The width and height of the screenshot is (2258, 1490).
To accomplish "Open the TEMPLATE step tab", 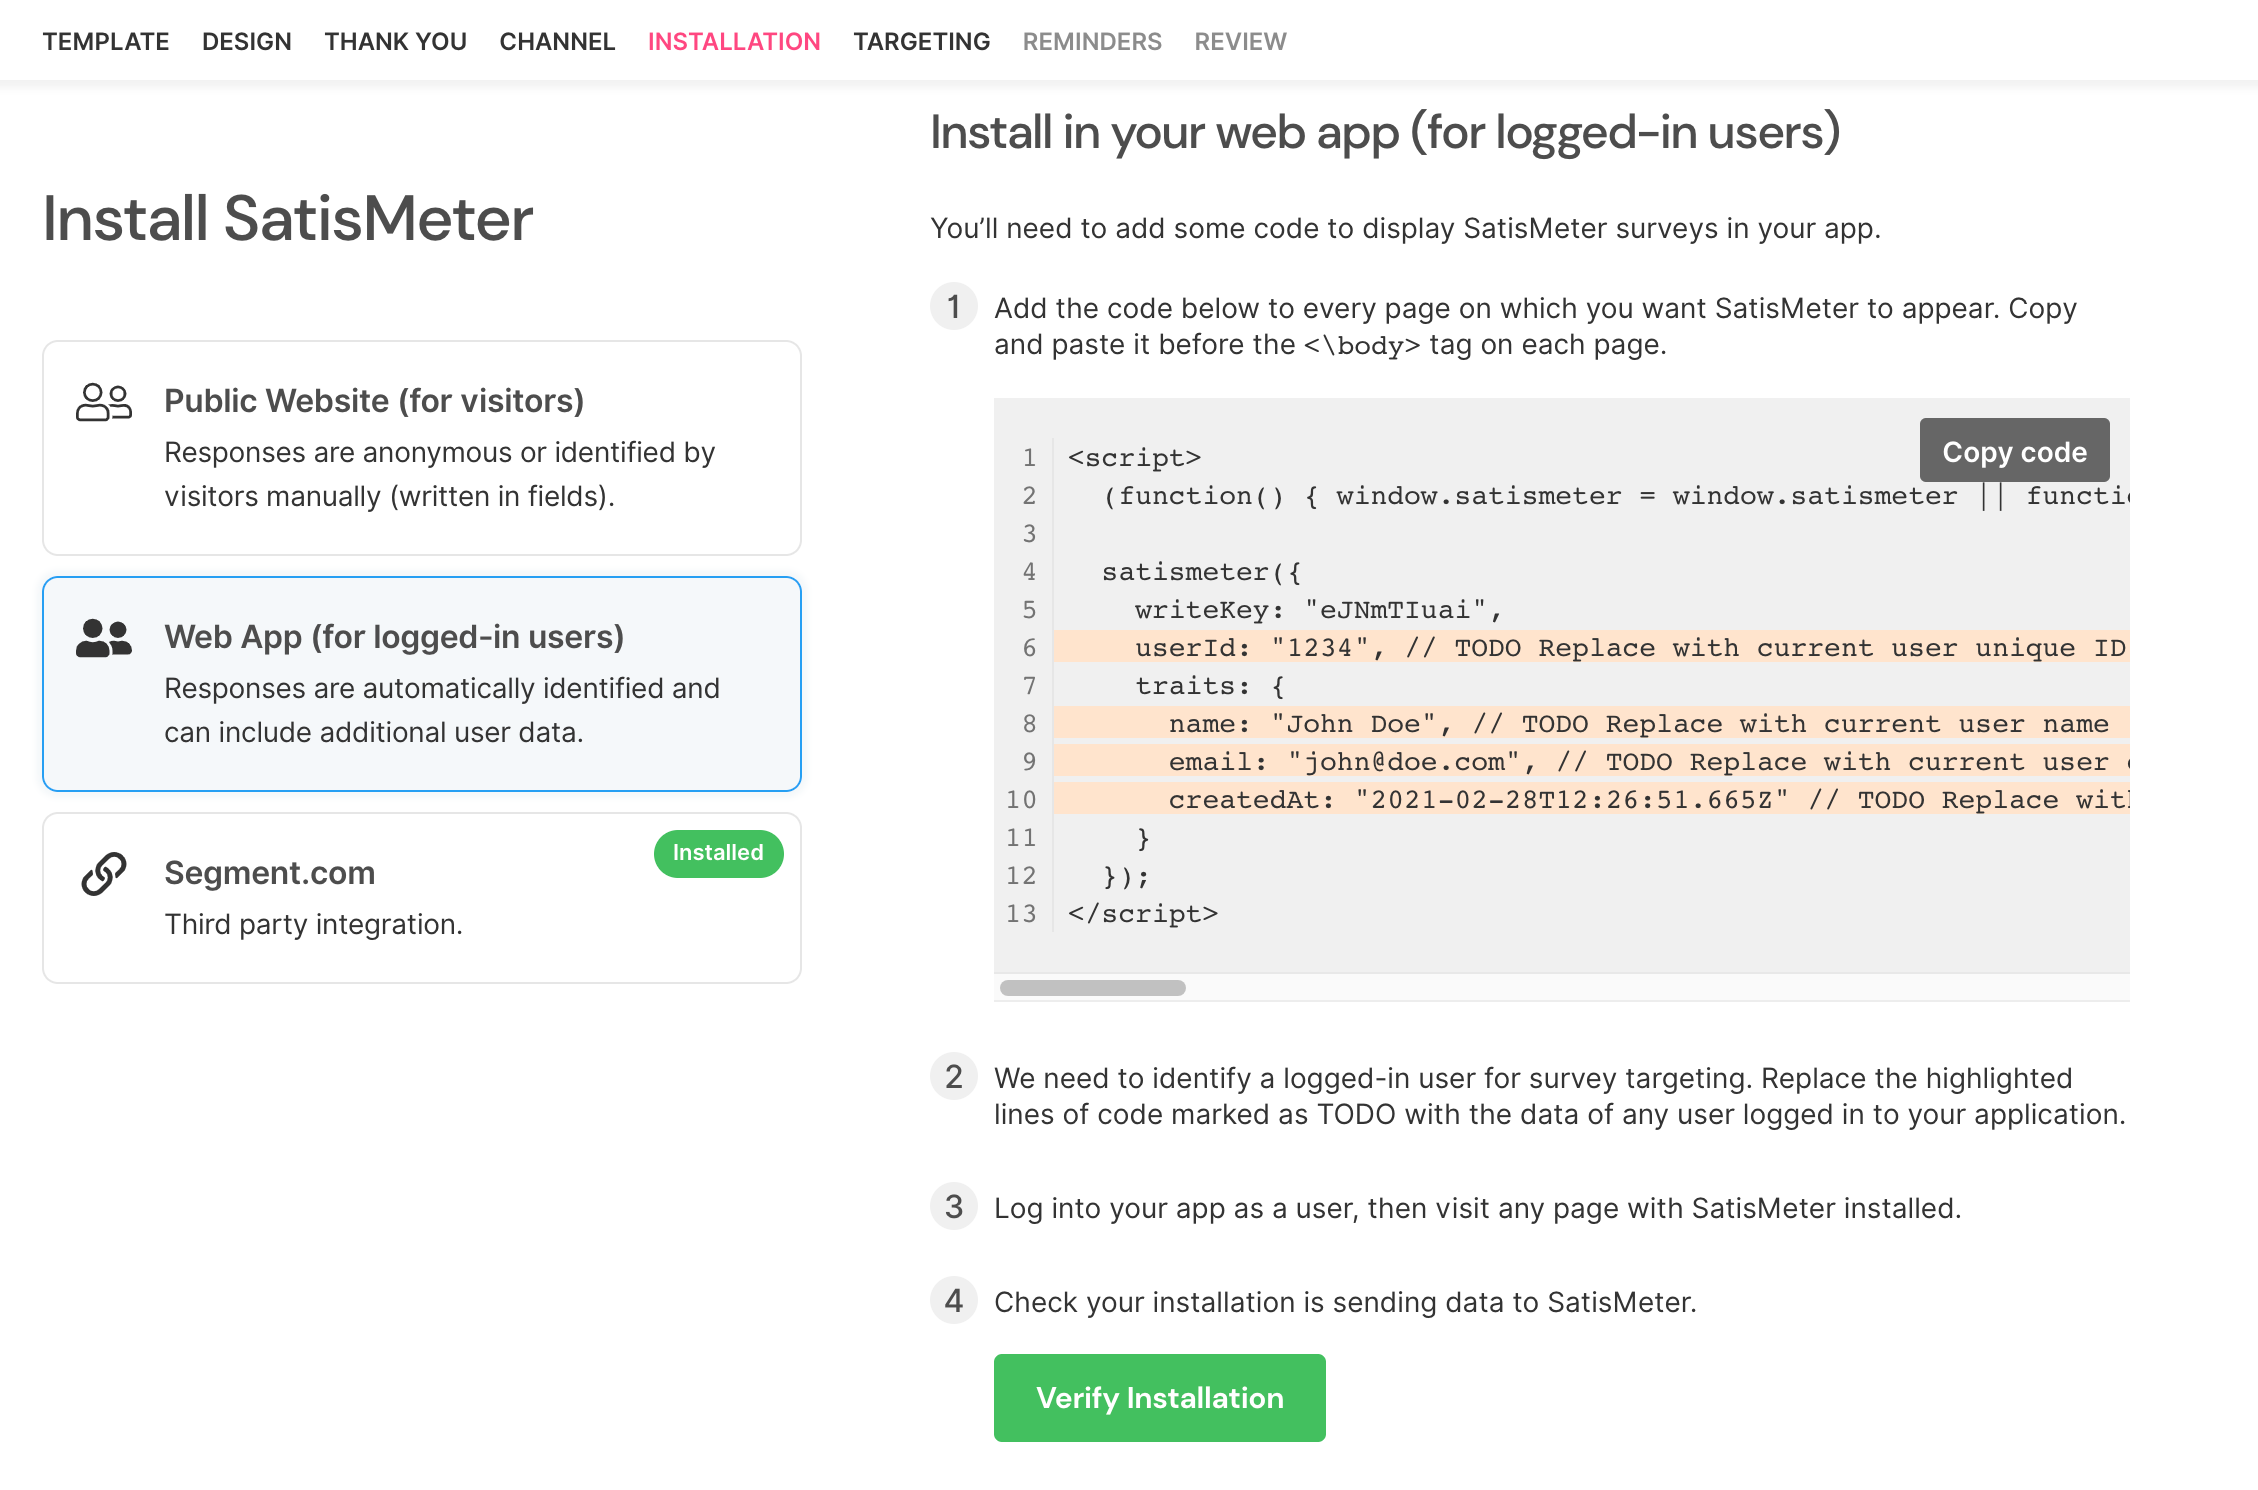I will pyautogui.click(x=106, y=42).
